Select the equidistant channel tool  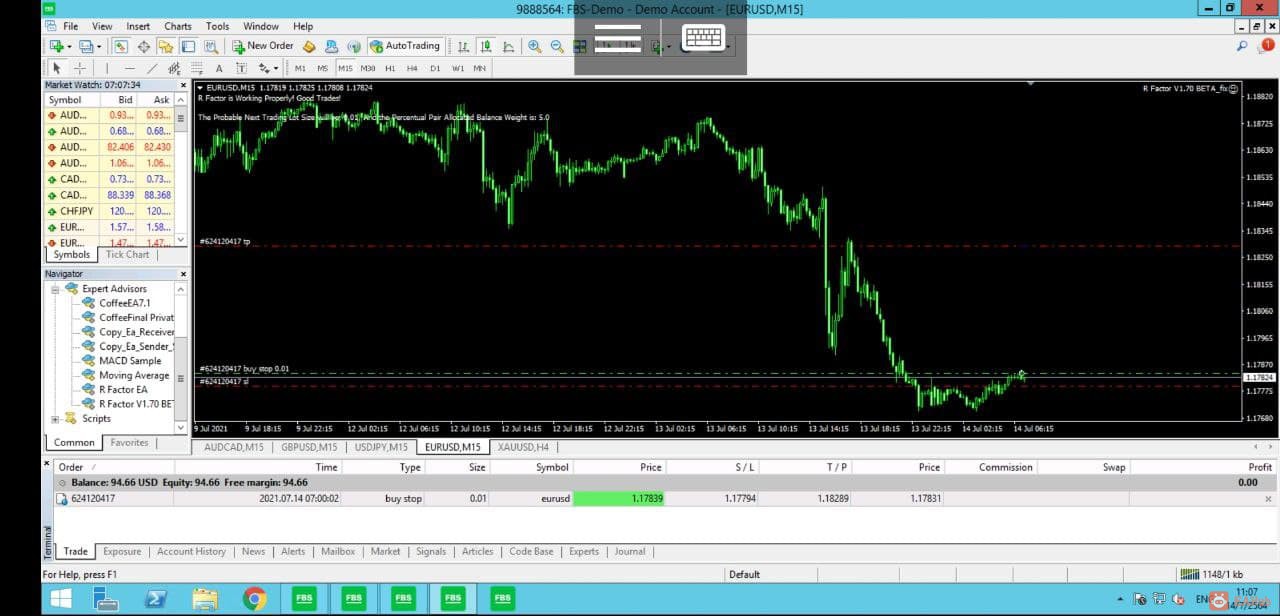point(174,68)
